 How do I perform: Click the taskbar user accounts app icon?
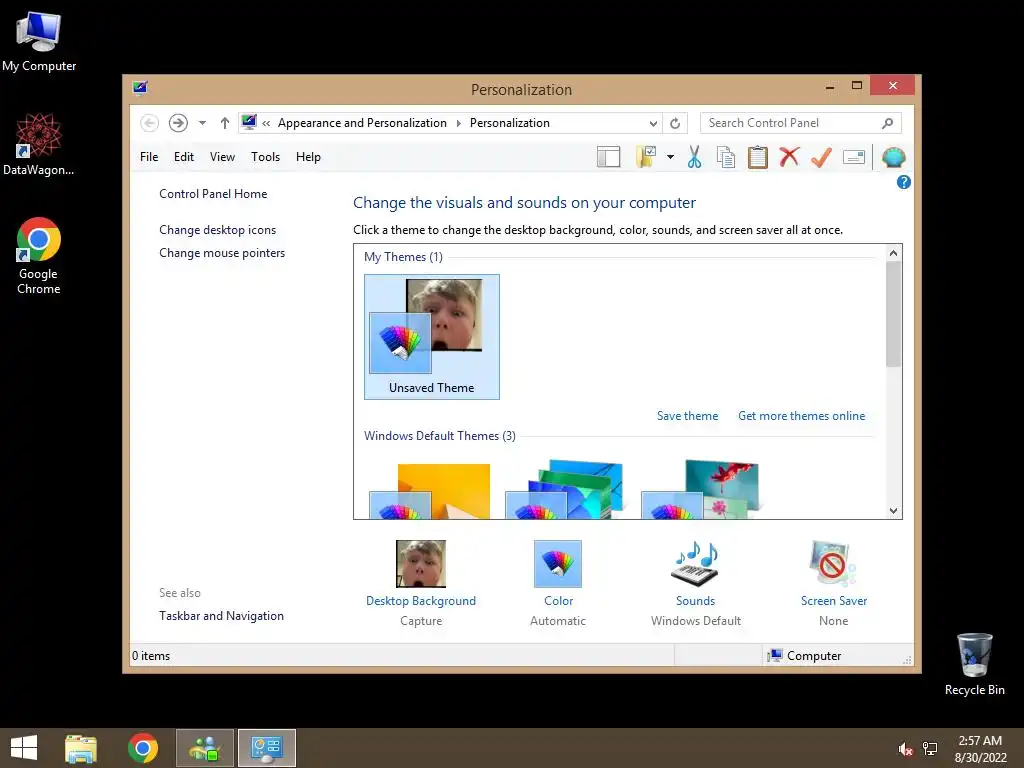click(205, 748)
